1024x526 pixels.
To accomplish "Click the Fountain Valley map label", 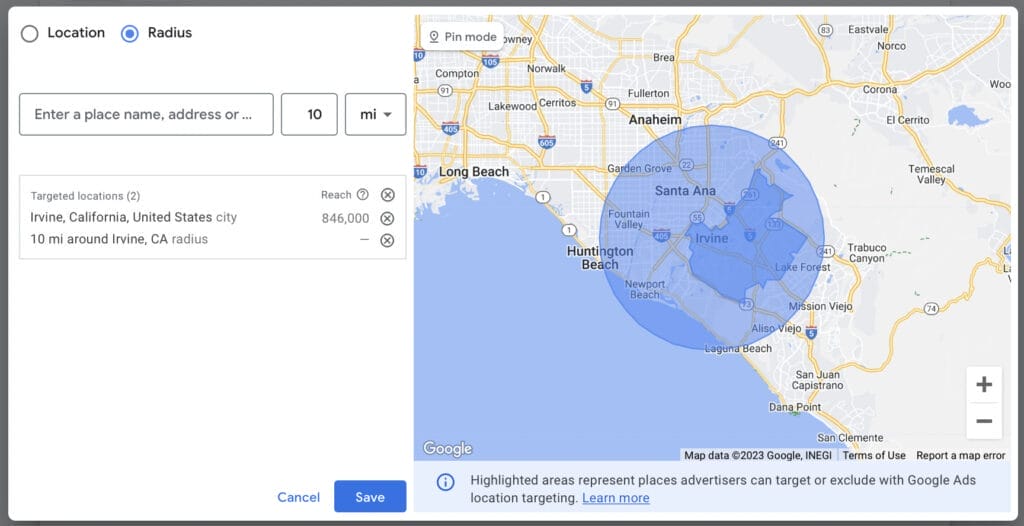I will click(x=628, y=219).
